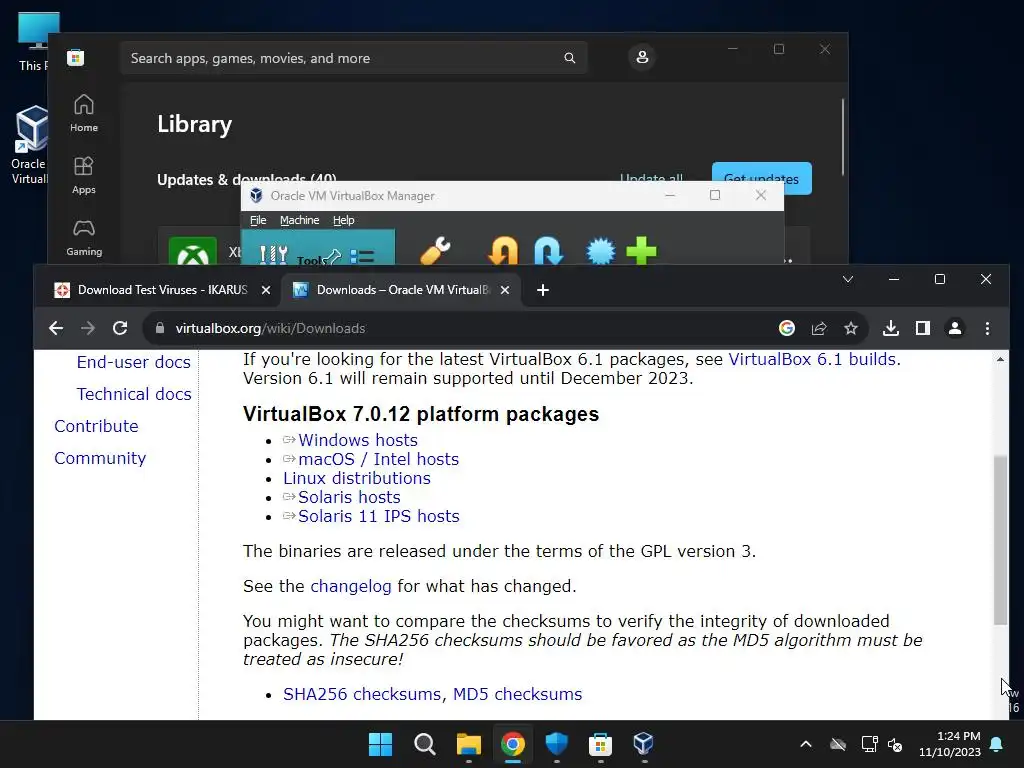Click the browser page vertical scrollbar thumb
The width and height of the screenshot is (1024, 768).
click(1000, 540)
